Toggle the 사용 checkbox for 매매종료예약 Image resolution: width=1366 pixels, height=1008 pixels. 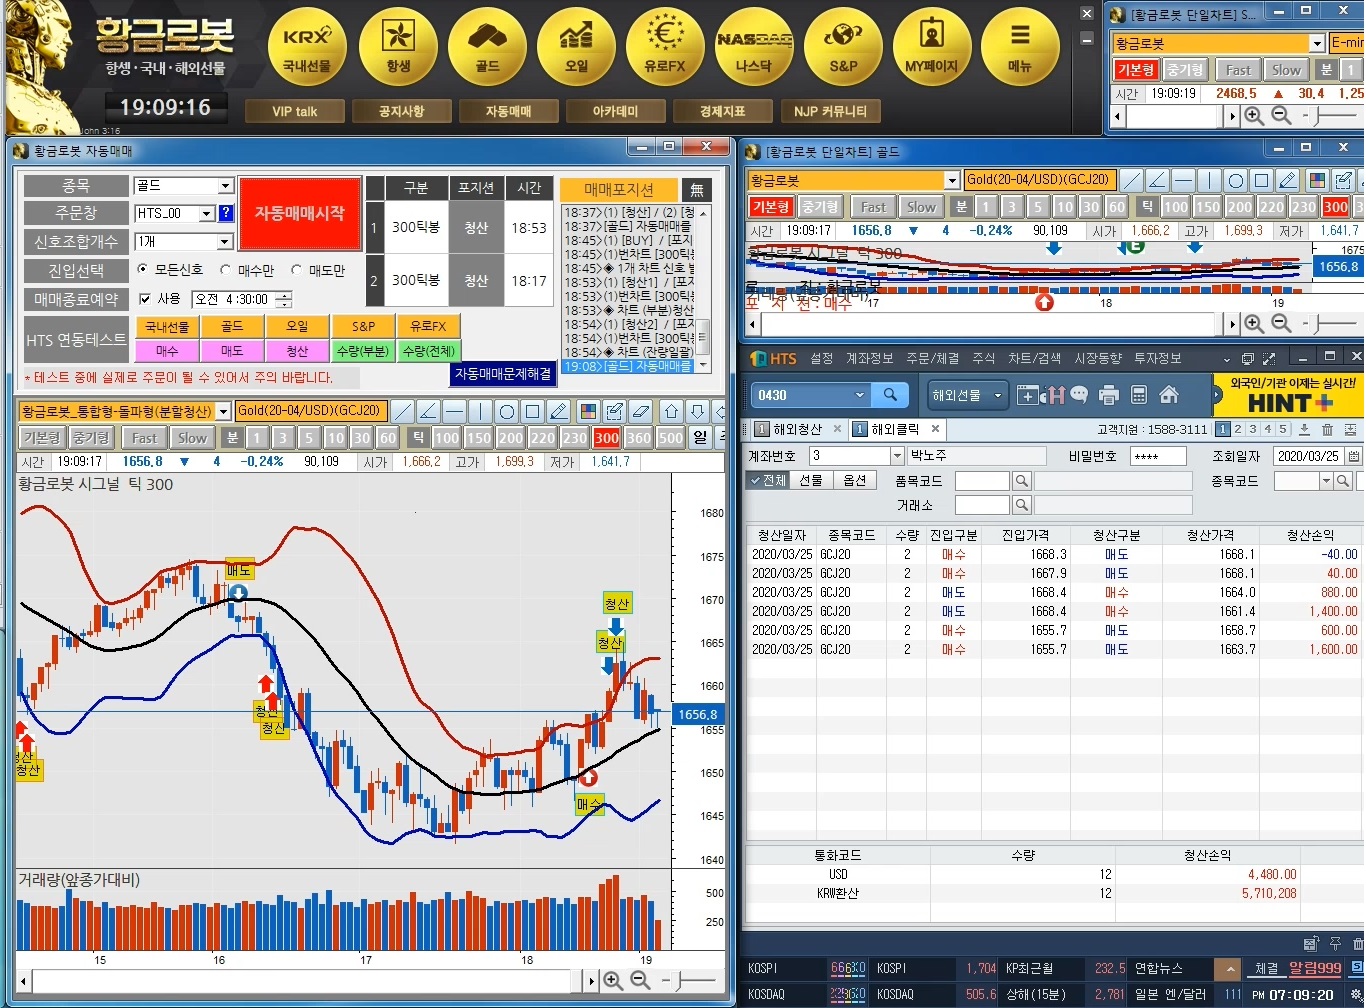click(x=145, y=299)
